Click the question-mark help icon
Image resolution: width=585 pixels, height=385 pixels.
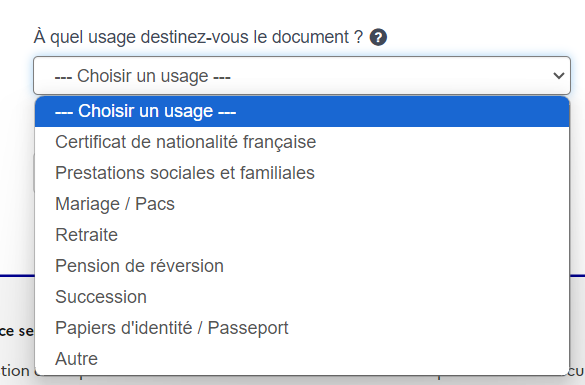coord(378,37)
